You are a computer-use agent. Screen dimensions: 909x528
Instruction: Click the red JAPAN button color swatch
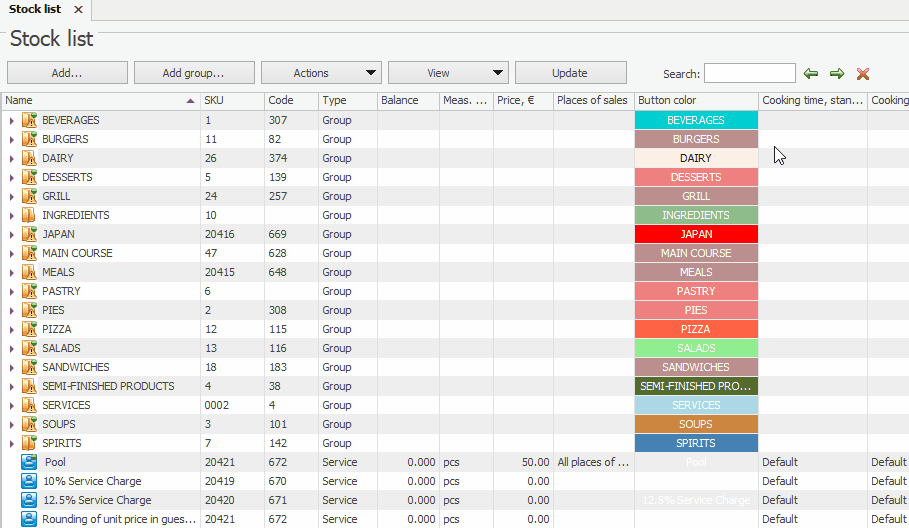point(696,234)
